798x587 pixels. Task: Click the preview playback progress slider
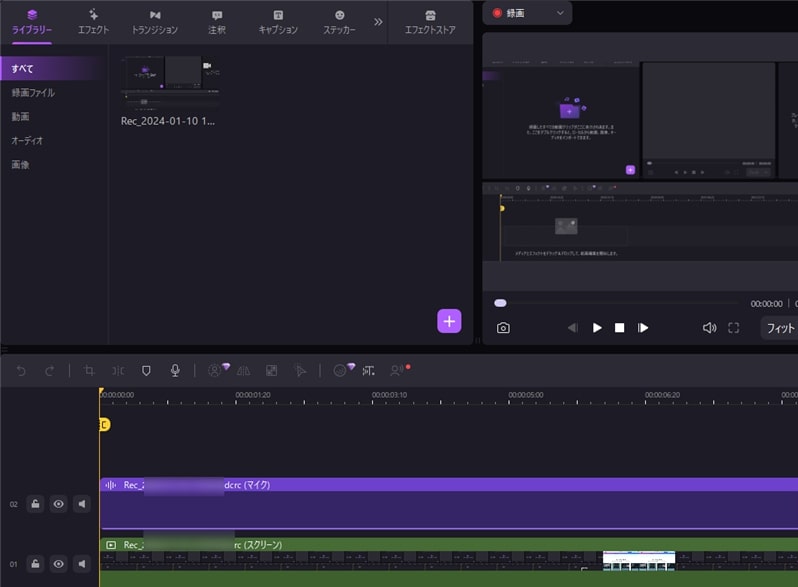(620, 303)
